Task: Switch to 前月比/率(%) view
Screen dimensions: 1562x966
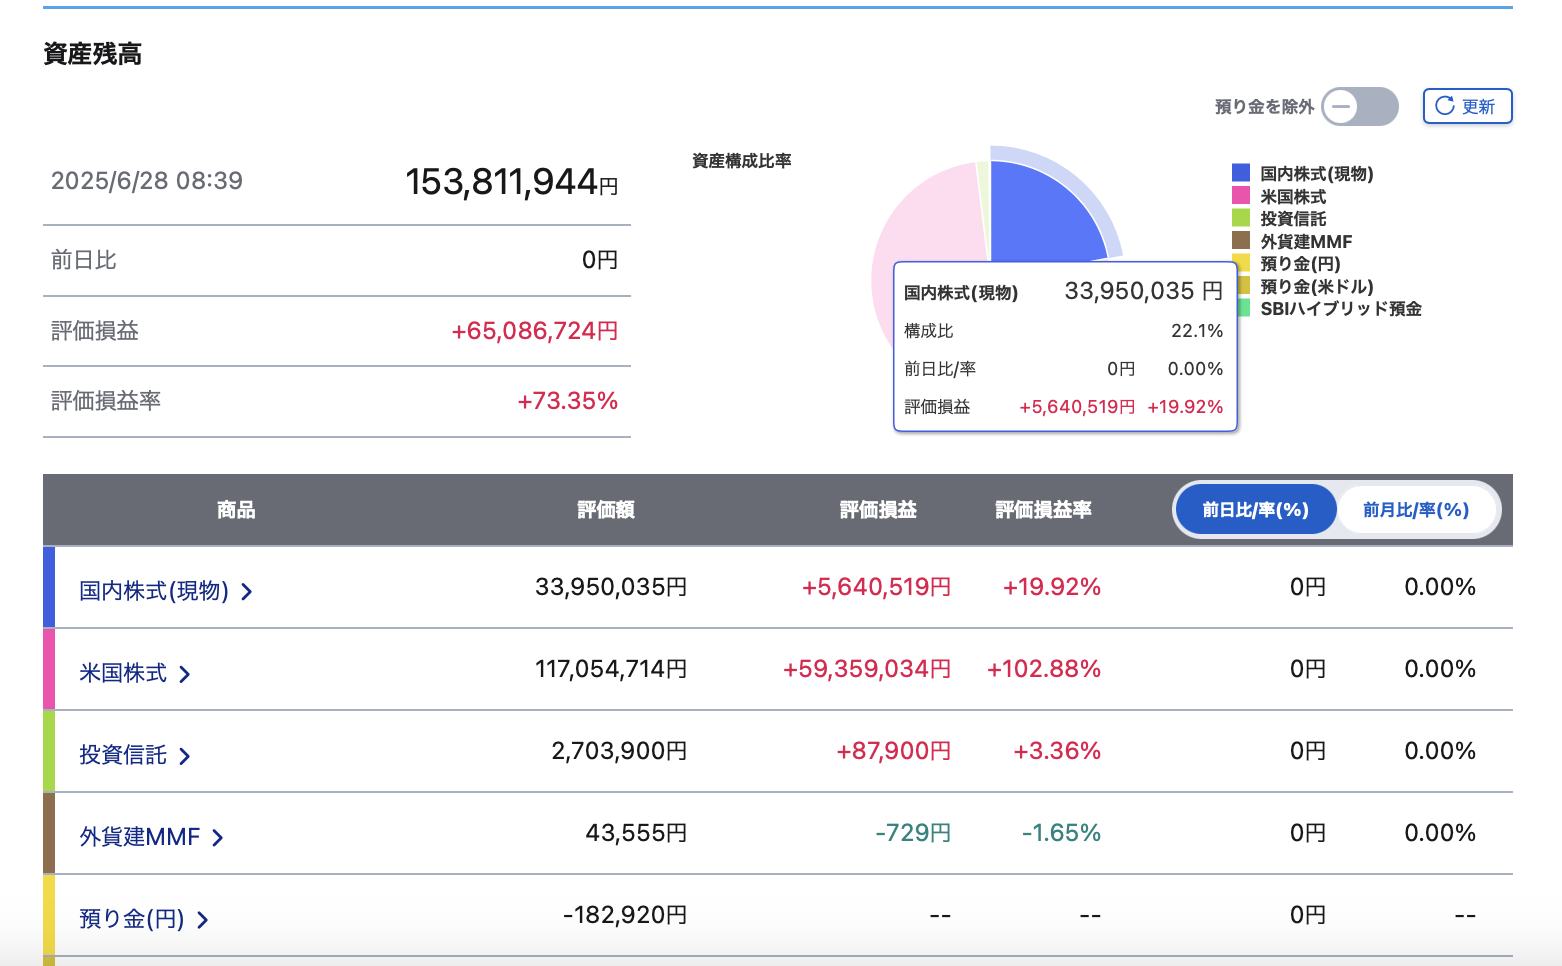Action: click(1416, 510)
